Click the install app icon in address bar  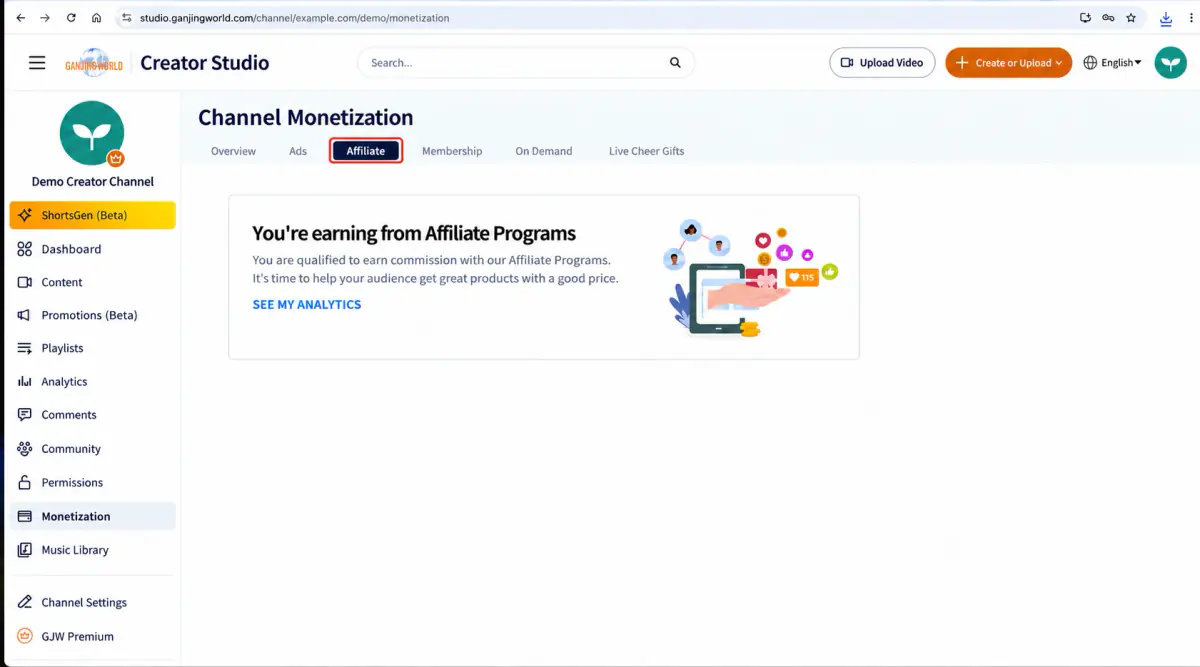click(x=1085, y=18)
